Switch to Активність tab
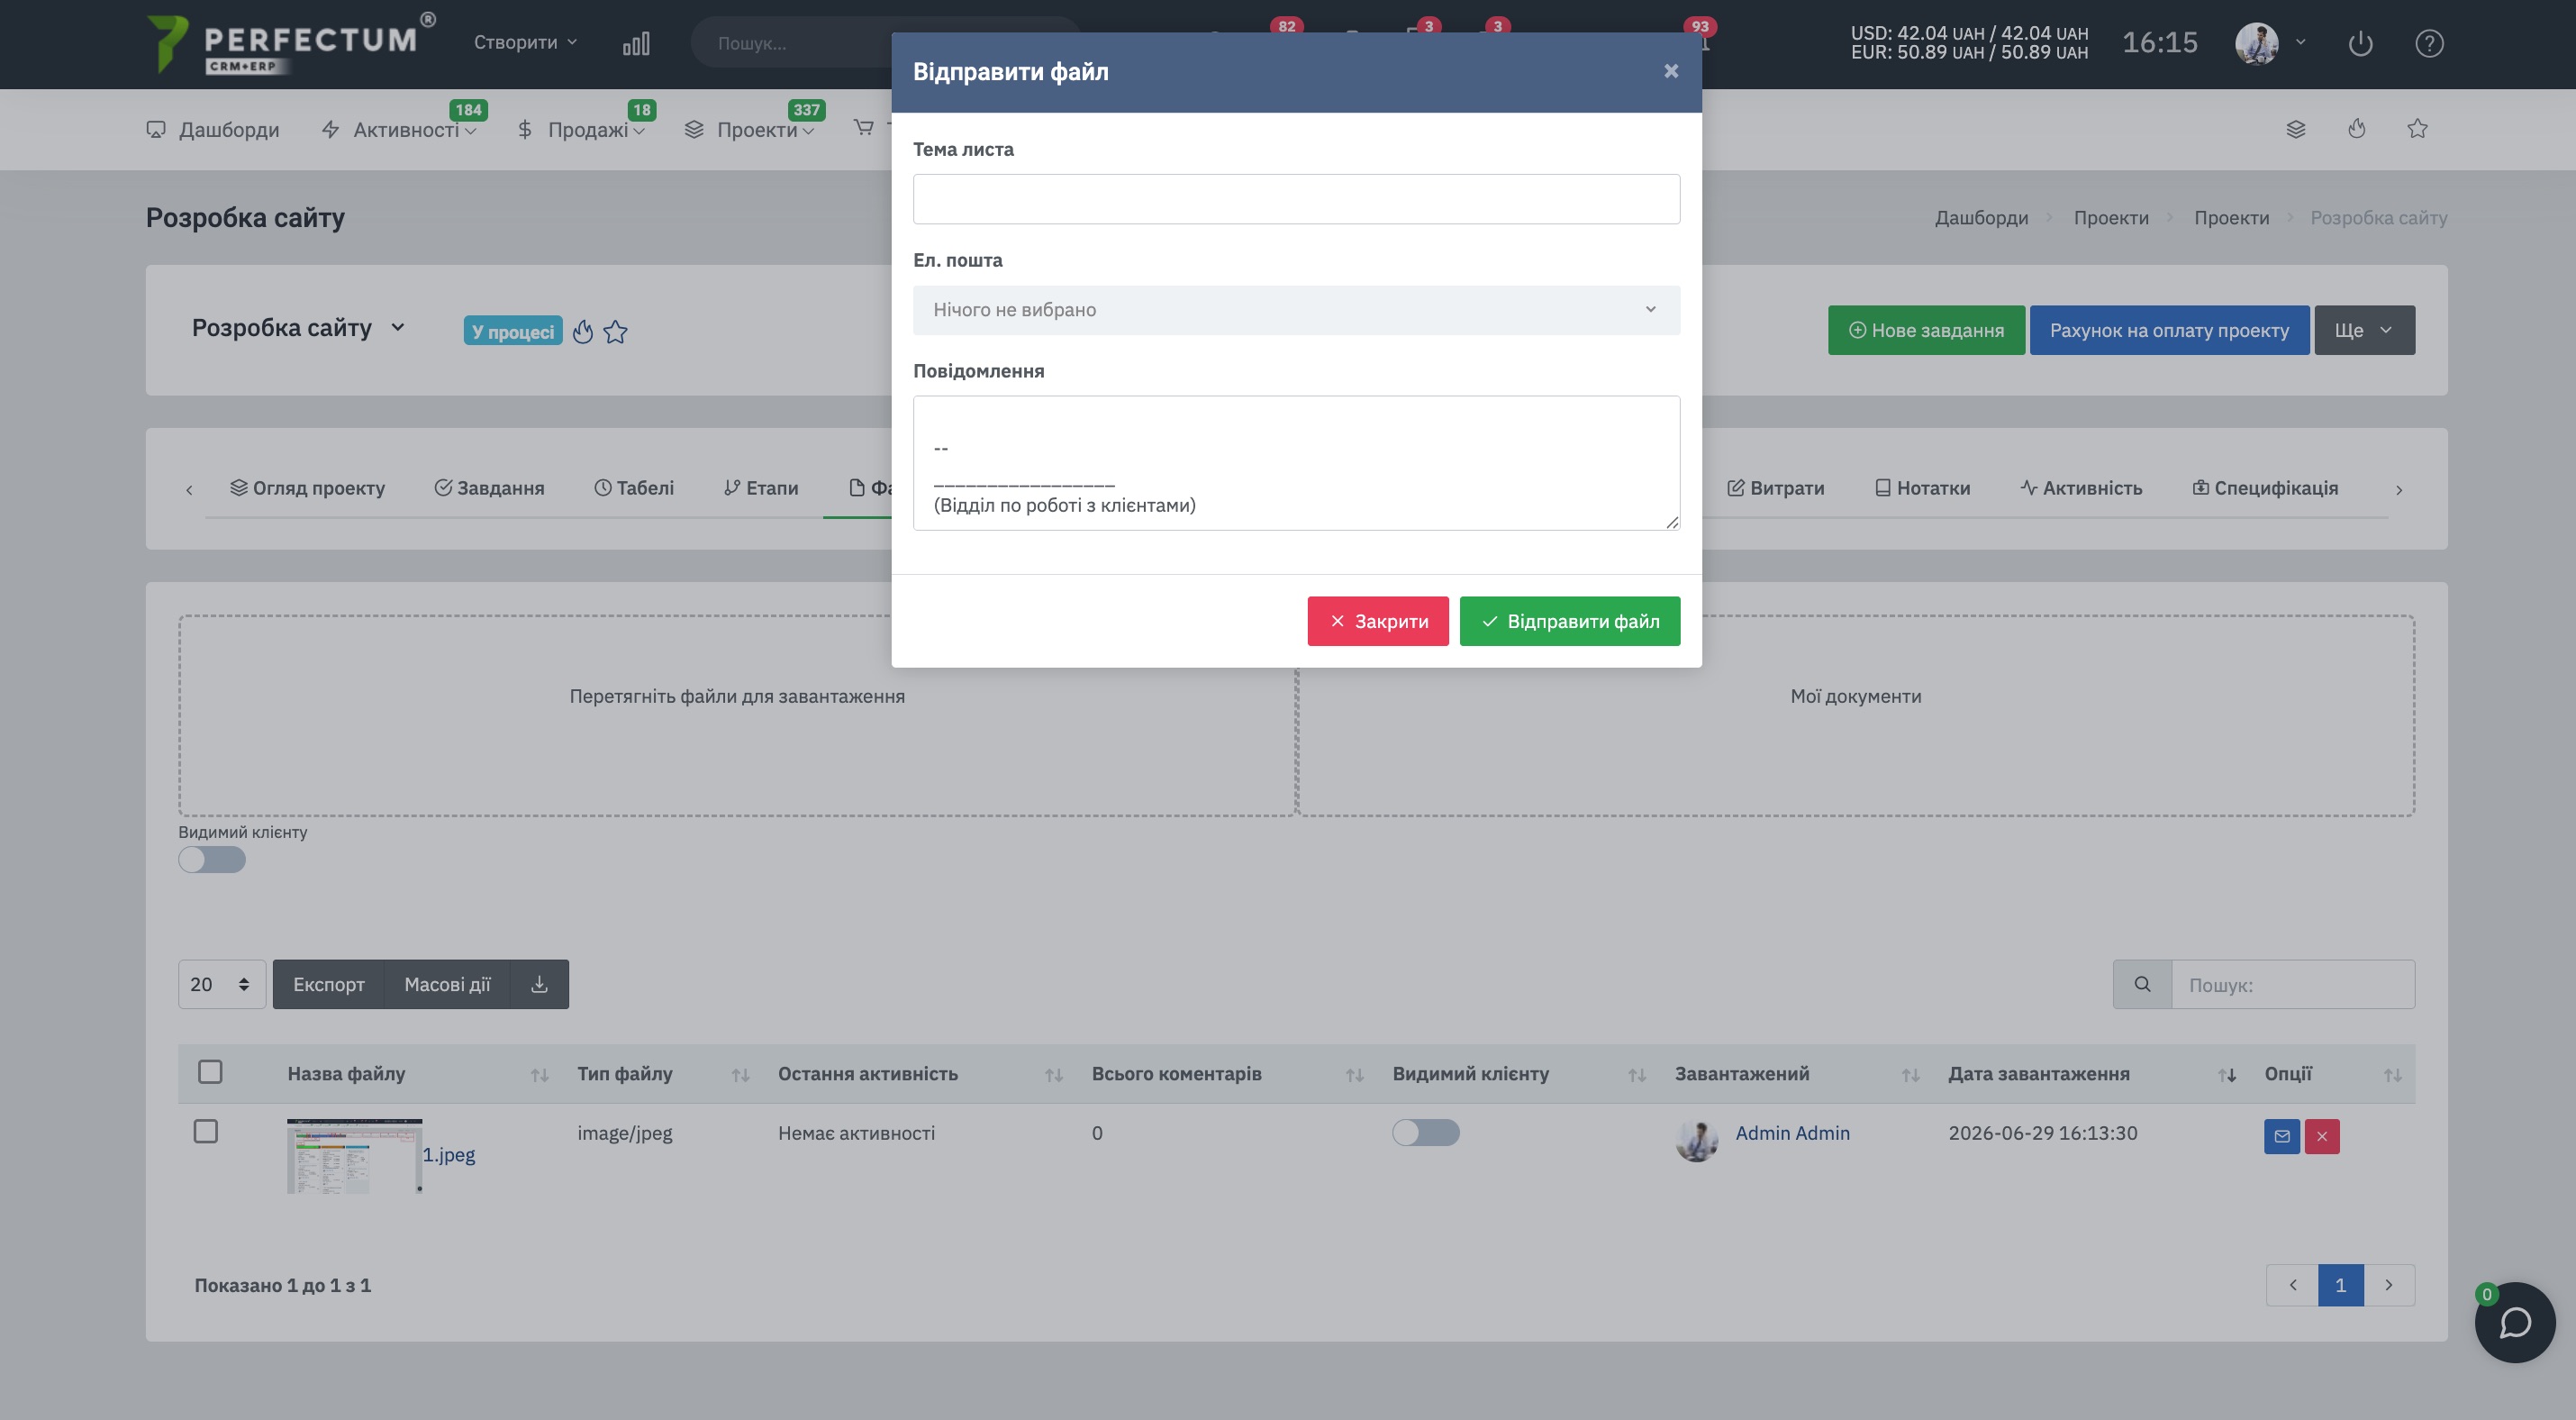 pyautogui.click(x=2081, y=488)
